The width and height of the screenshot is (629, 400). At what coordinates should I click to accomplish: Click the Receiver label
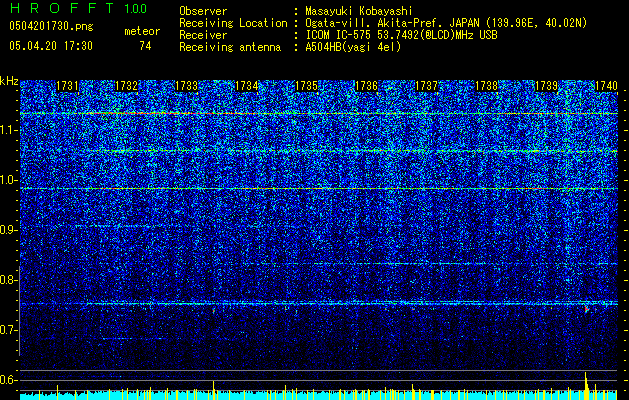[203, 35]
